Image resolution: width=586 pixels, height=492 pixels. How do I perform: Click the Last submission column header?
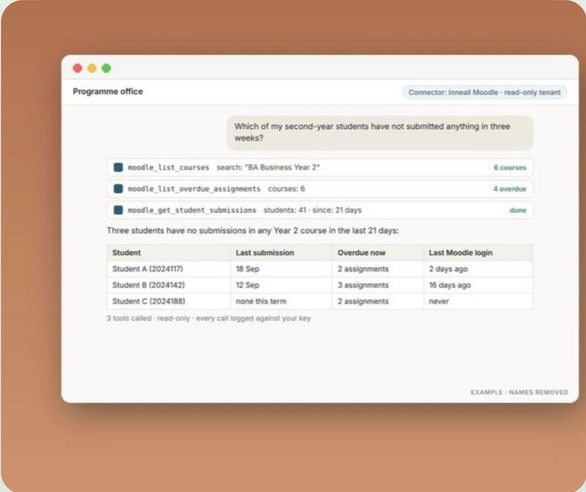pos(281,253)
